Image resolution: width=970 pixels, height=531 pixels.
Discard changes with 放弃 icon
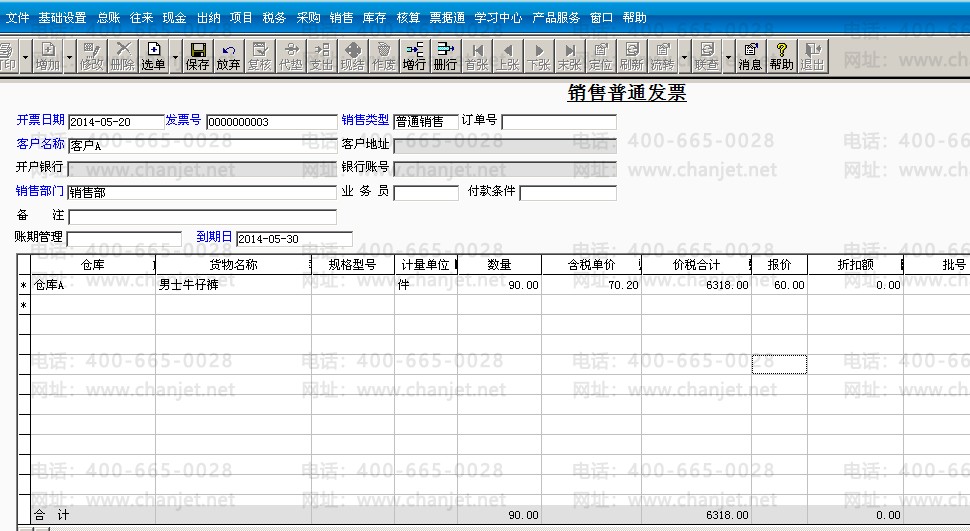tap(228, 56)
